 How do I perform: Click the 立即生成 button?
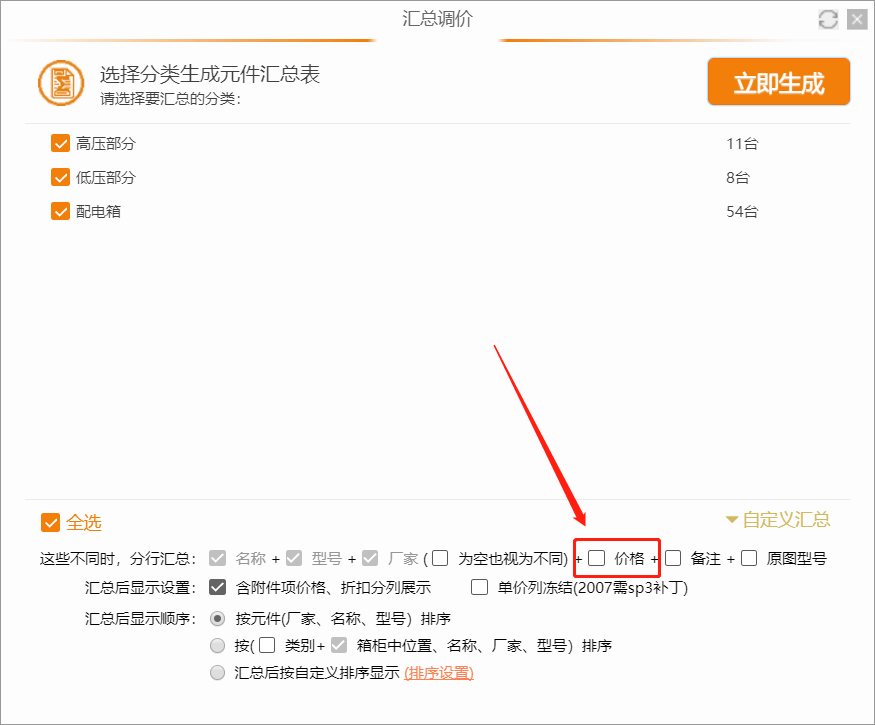[x=778, y=81]
